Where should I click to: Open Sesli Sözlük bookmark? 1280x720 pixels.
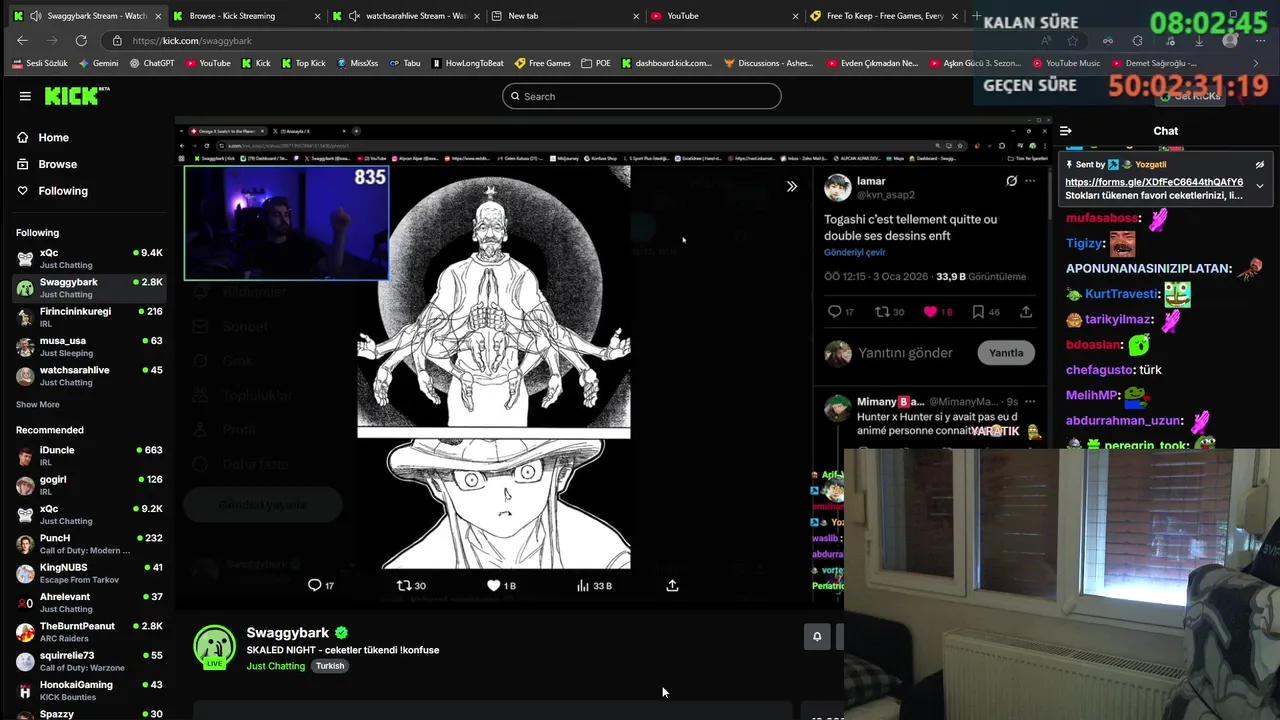(x=40, y=63)
